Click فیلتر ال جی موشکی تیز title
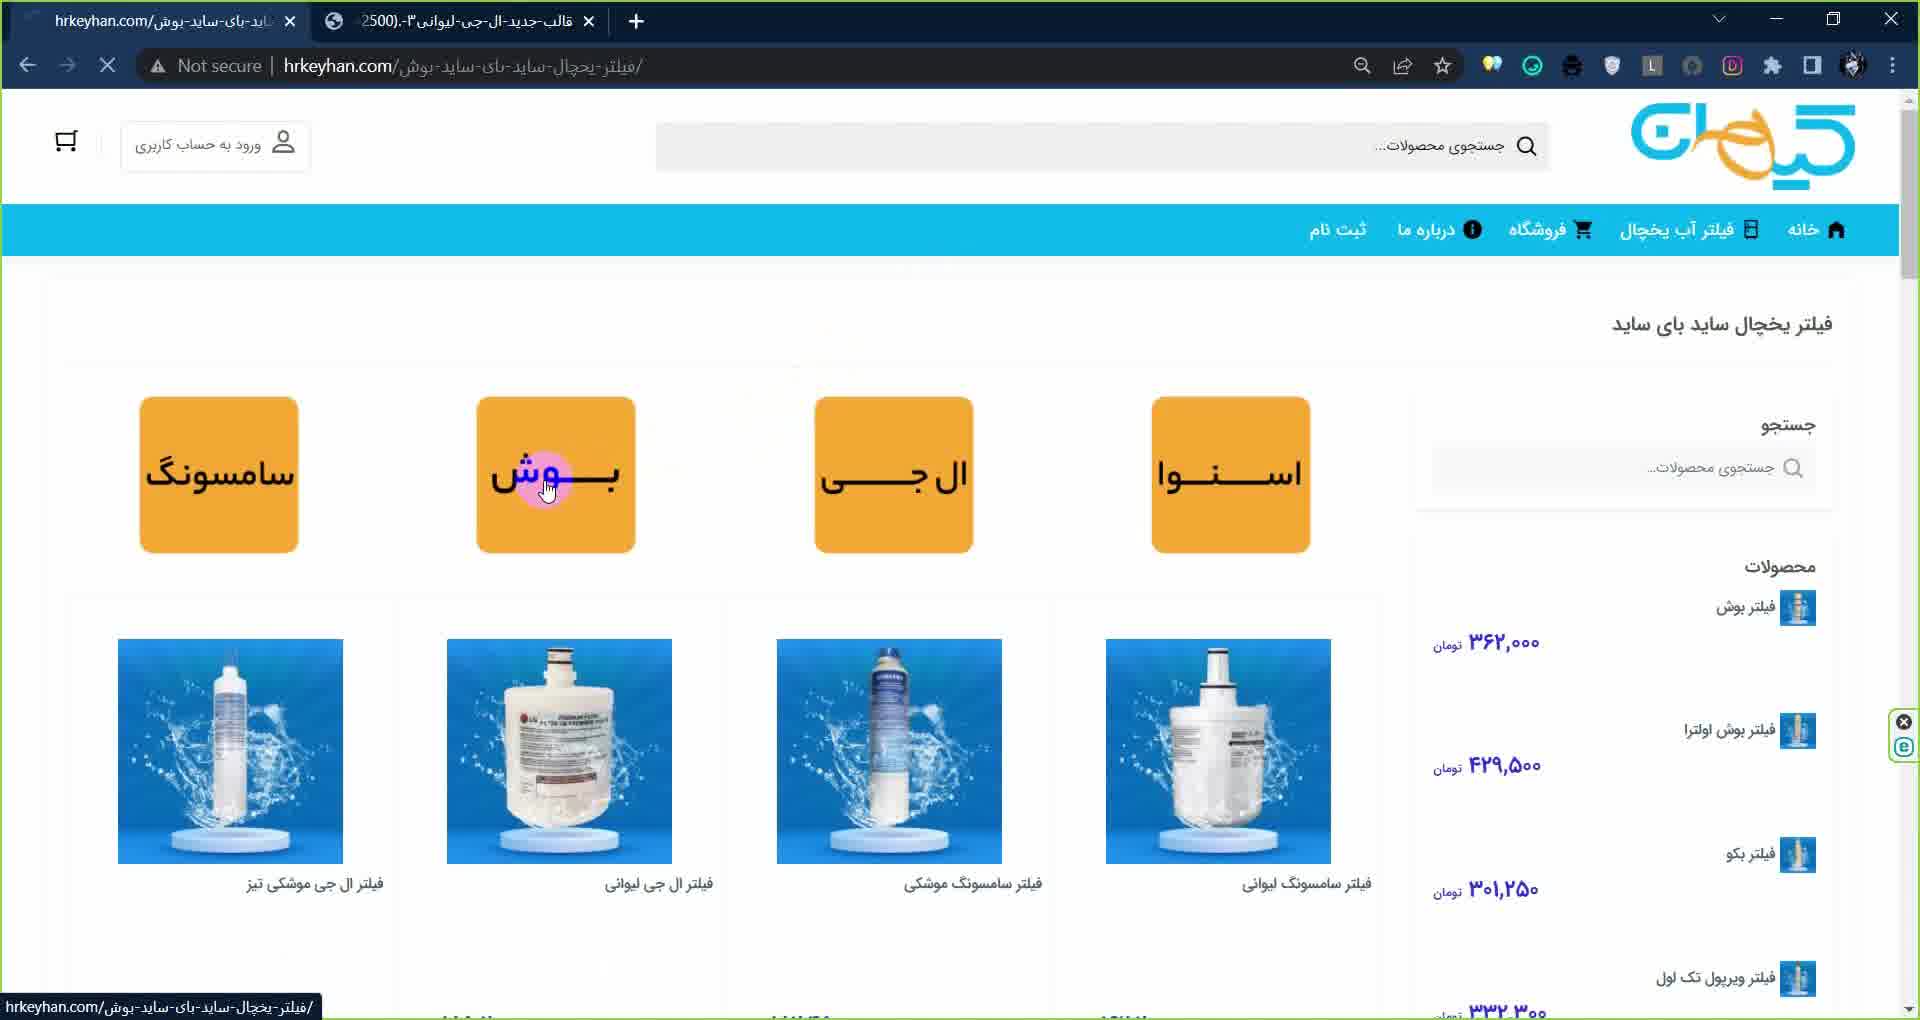This screenshot has height=1020, width=1920. (x=314, y=884)
